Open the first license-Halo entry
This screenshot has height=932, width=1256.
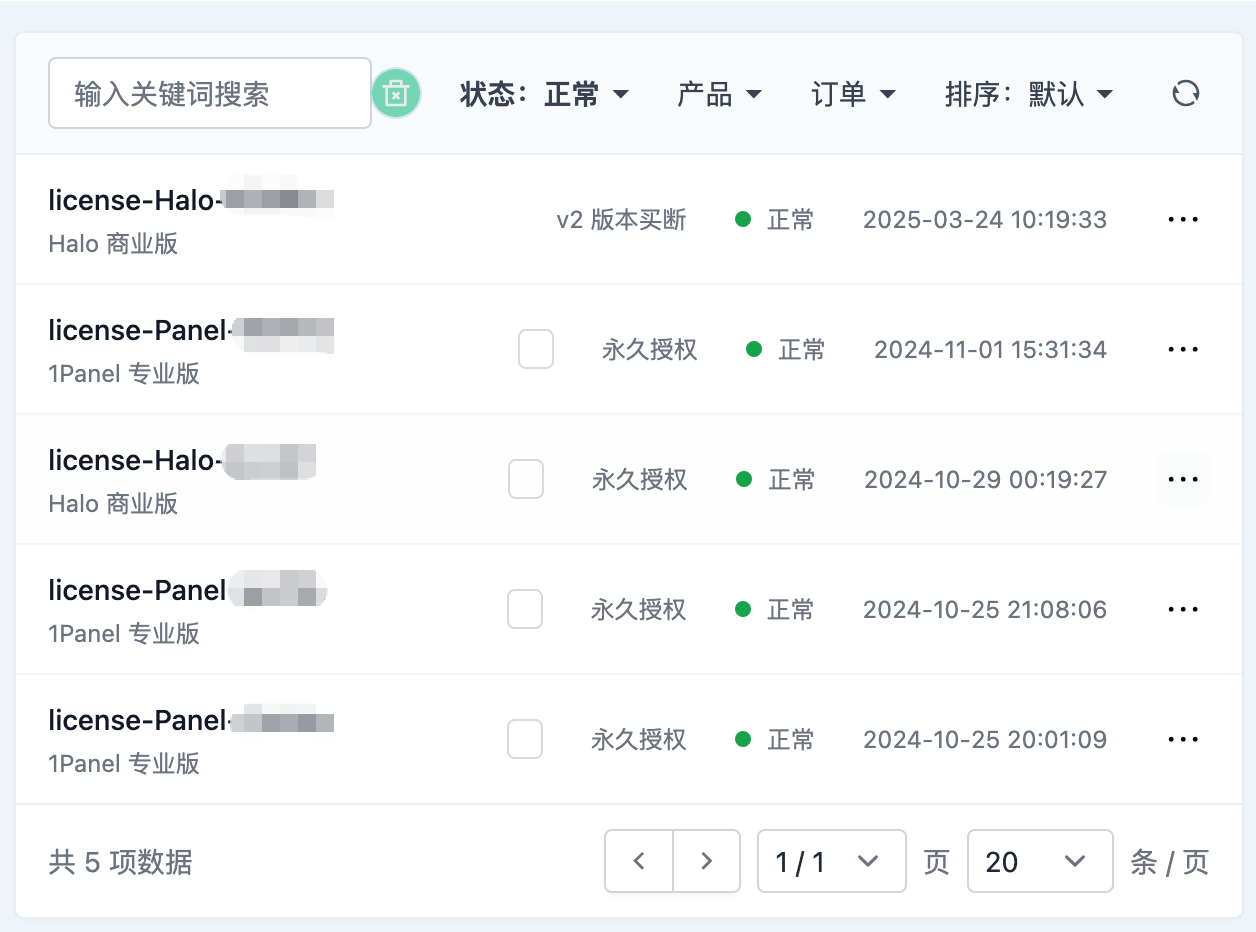[x=191, y=201]
